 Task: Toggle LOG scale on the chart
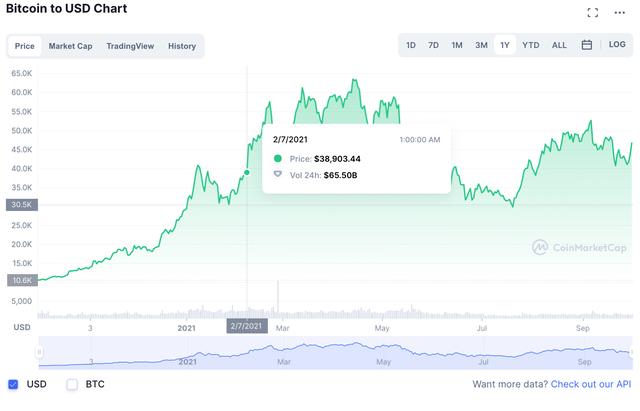[617, 45]
